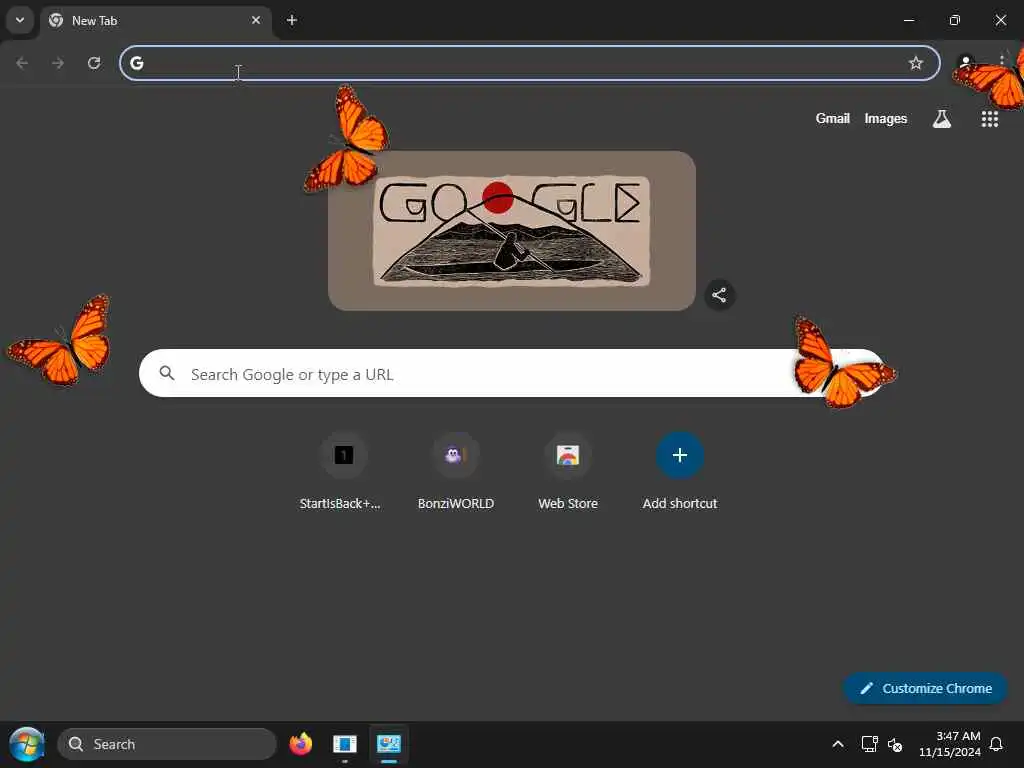The height and width of the screenshot is (768, 1024).
Task: Open the tab search dropdown arrow
Action: click(x=20, y=20)
